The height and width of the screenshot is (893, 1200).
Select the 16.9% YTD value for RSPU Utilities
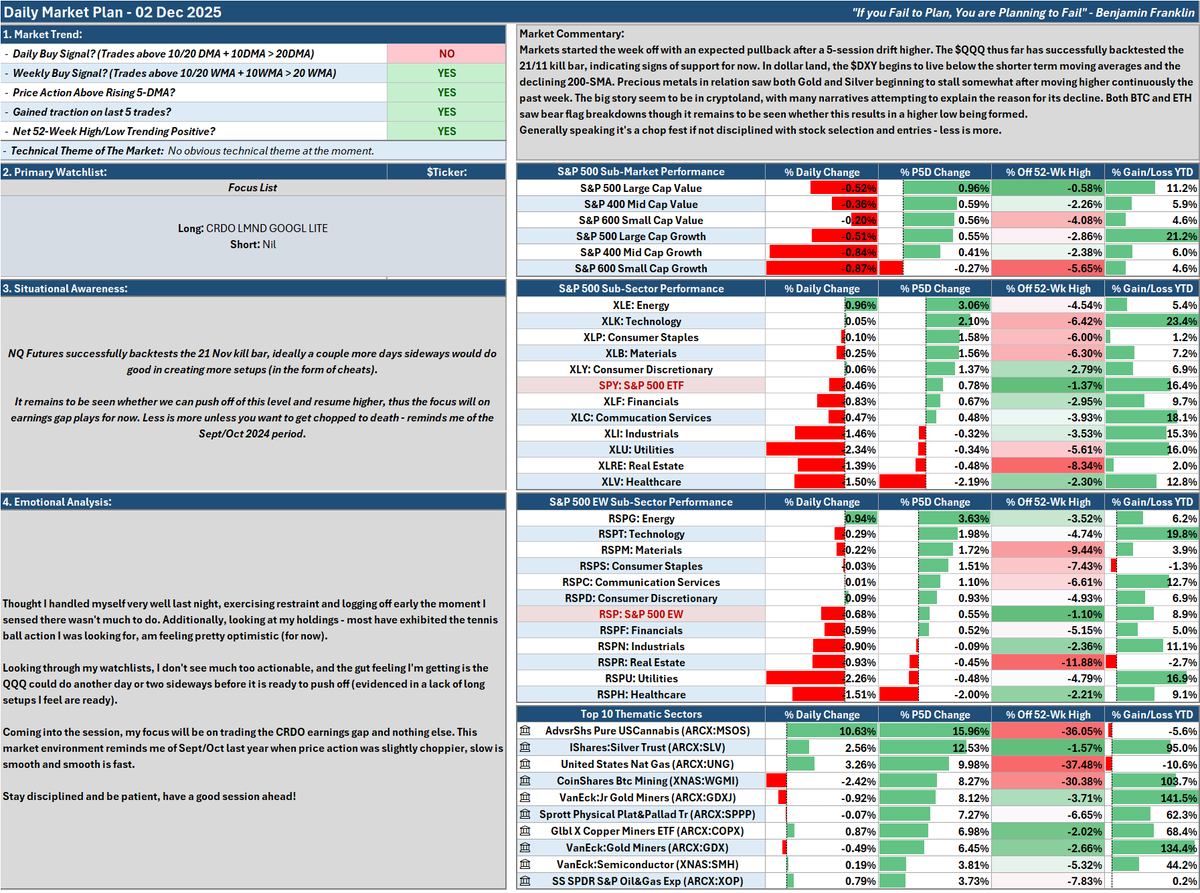pos(1153,677)
